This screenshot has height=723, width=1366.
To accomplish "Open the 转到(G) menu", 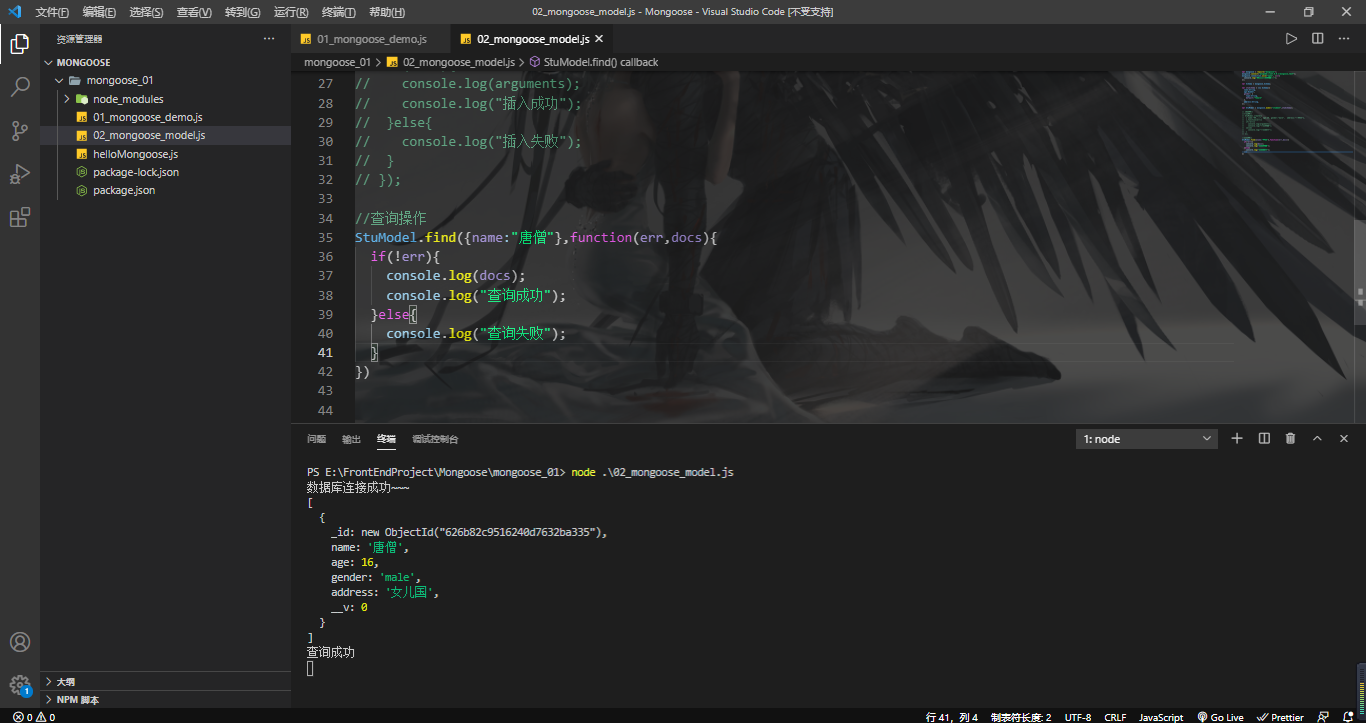I will pos(242,12).
